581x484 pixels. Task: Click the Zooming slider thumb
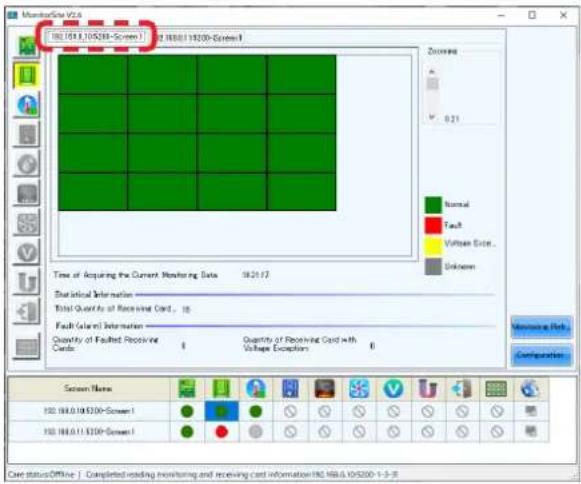pyautogui.click(x=432, y=84)
